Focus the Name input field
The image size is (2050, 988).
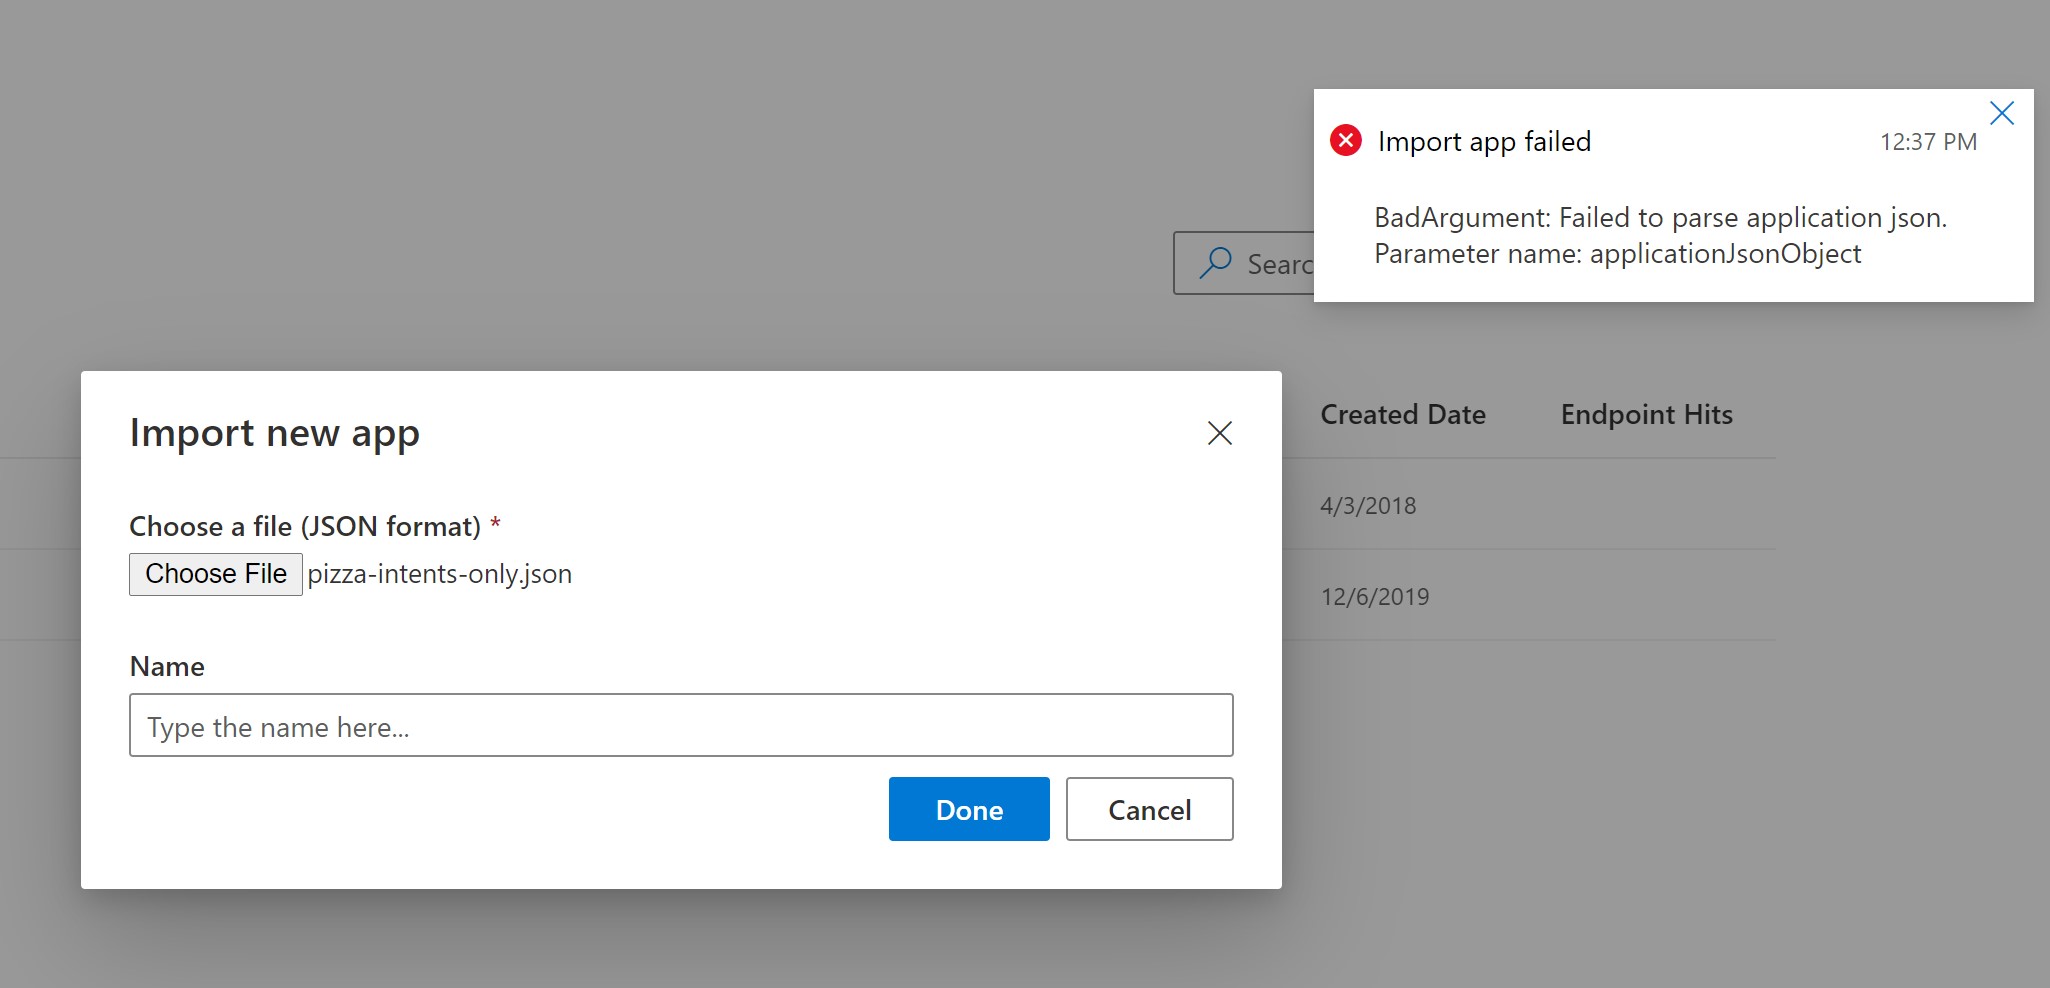pos(681,725)
